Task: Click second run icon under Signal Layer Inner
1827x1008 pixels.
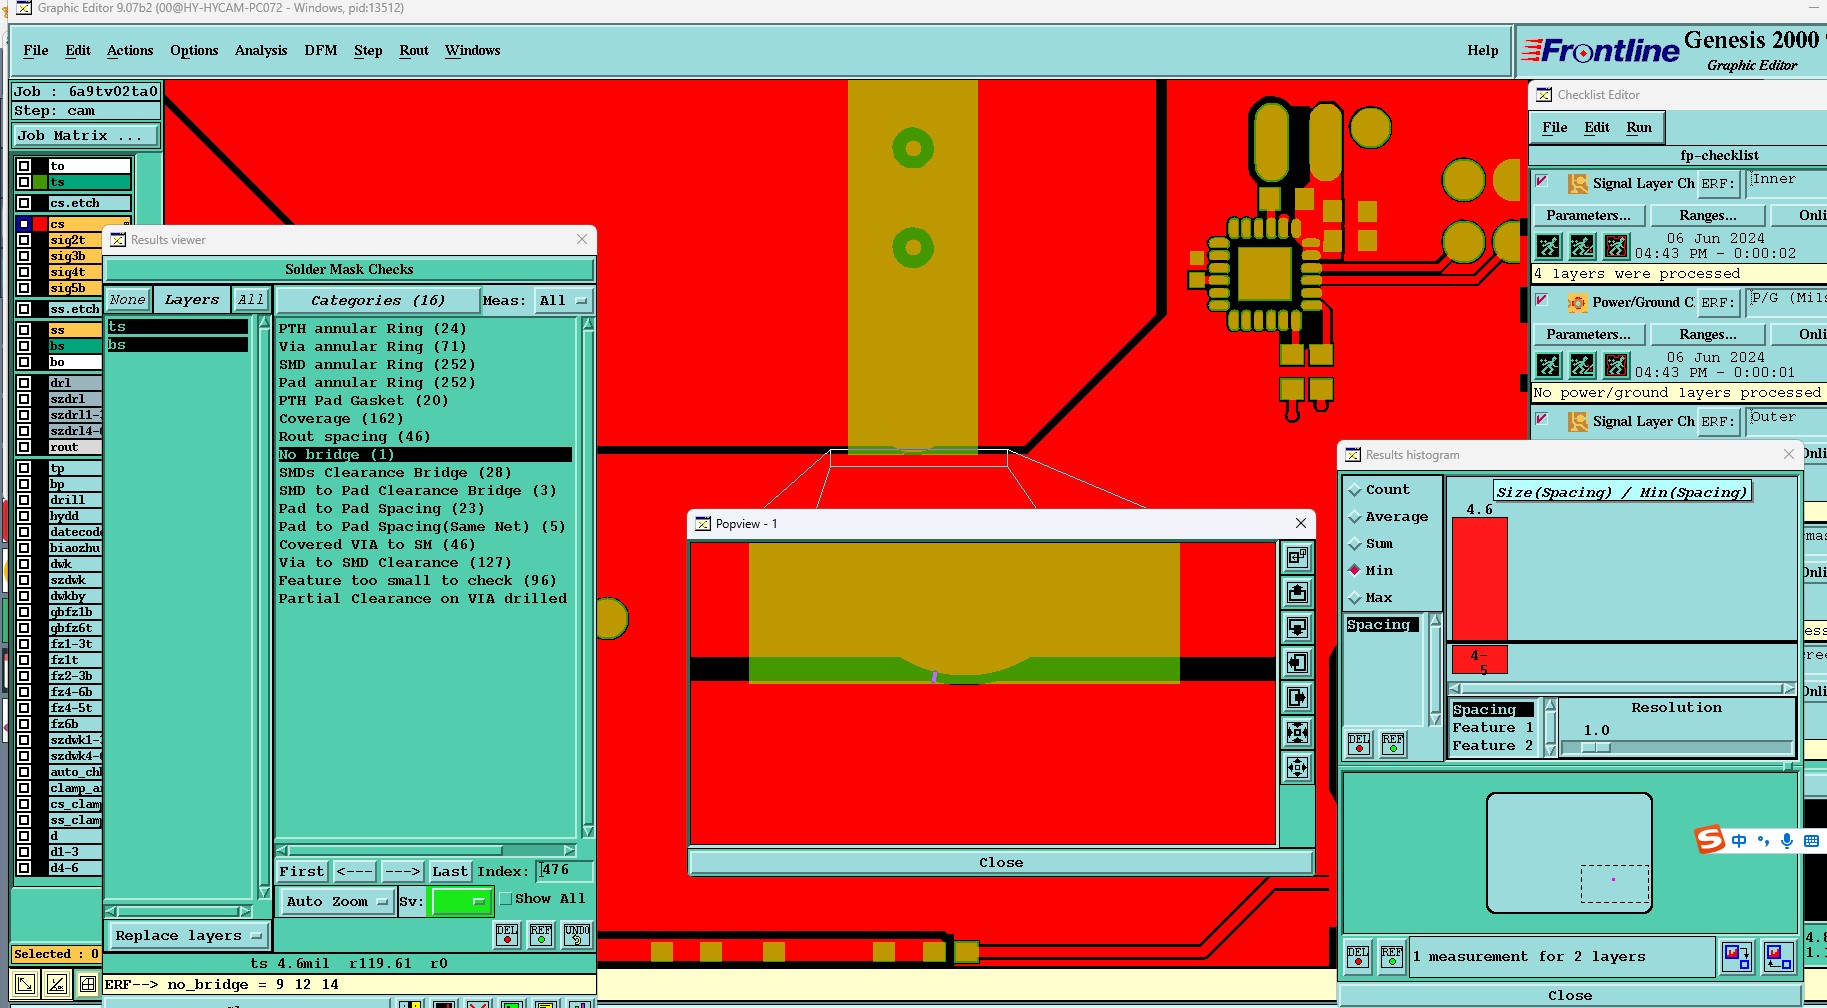Action: 1582,246
